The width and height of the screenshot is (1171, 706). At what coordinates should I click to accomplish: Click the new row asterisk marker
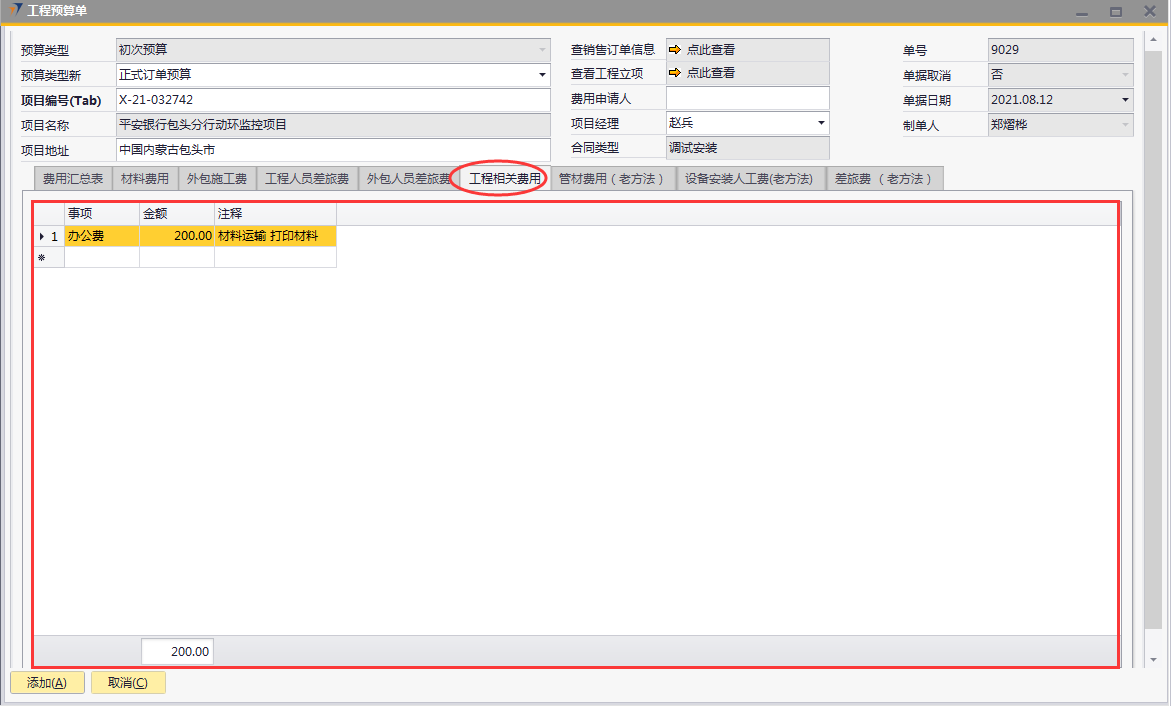pyautogui.click(x=41, y=258)
